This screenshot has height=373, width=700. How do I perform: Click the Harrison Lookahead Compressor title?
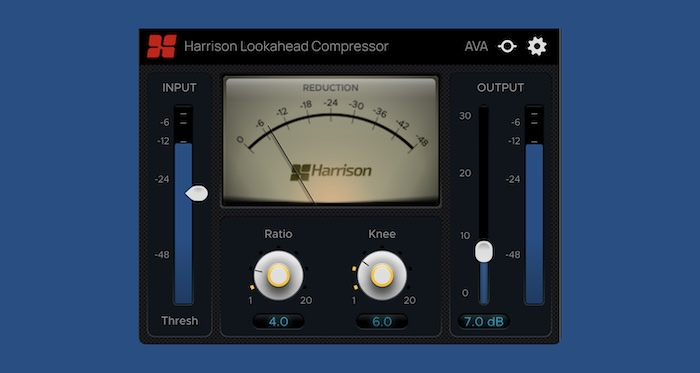[x=286, y=46]
